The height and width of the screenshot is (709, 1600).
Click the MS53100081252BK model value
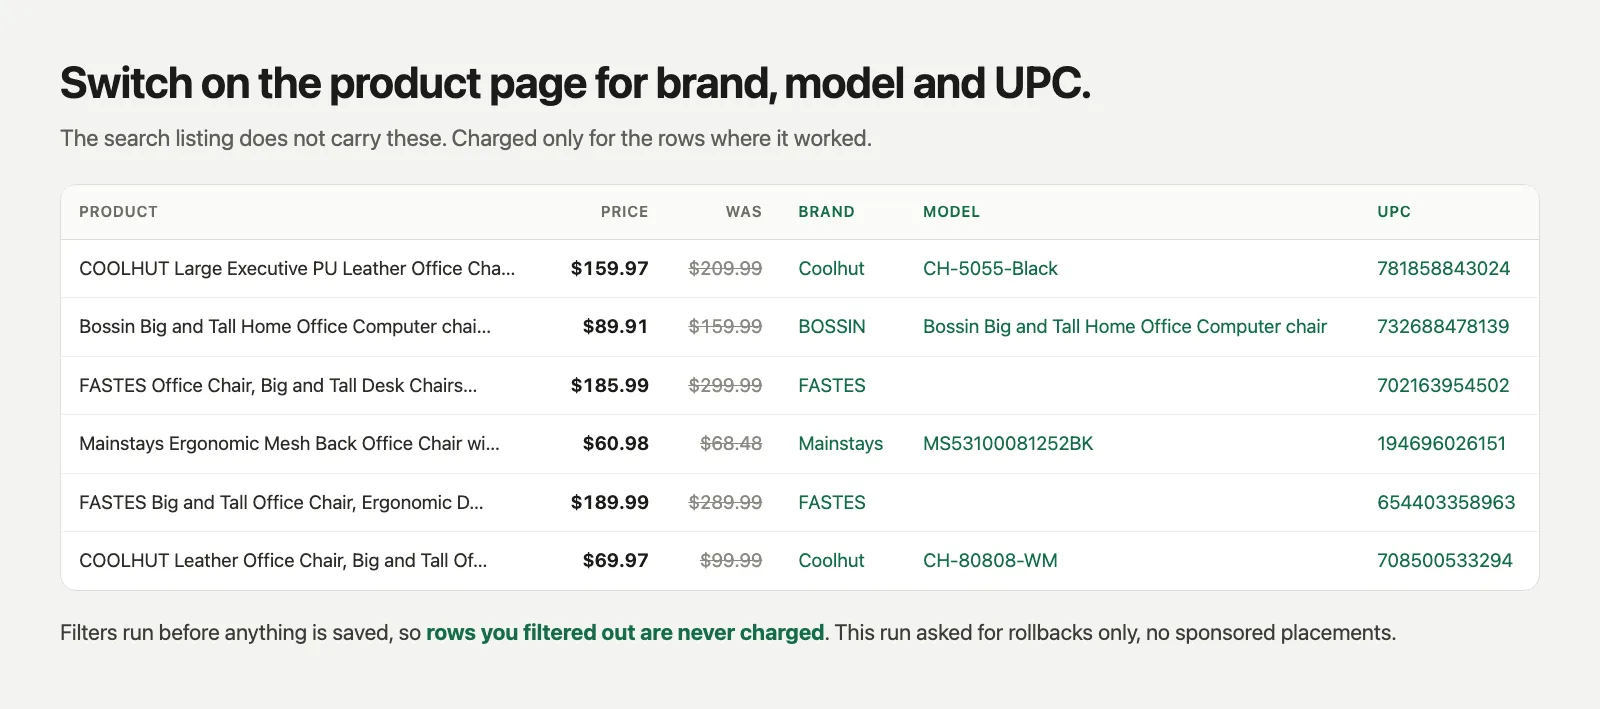tap(1008, 443)
